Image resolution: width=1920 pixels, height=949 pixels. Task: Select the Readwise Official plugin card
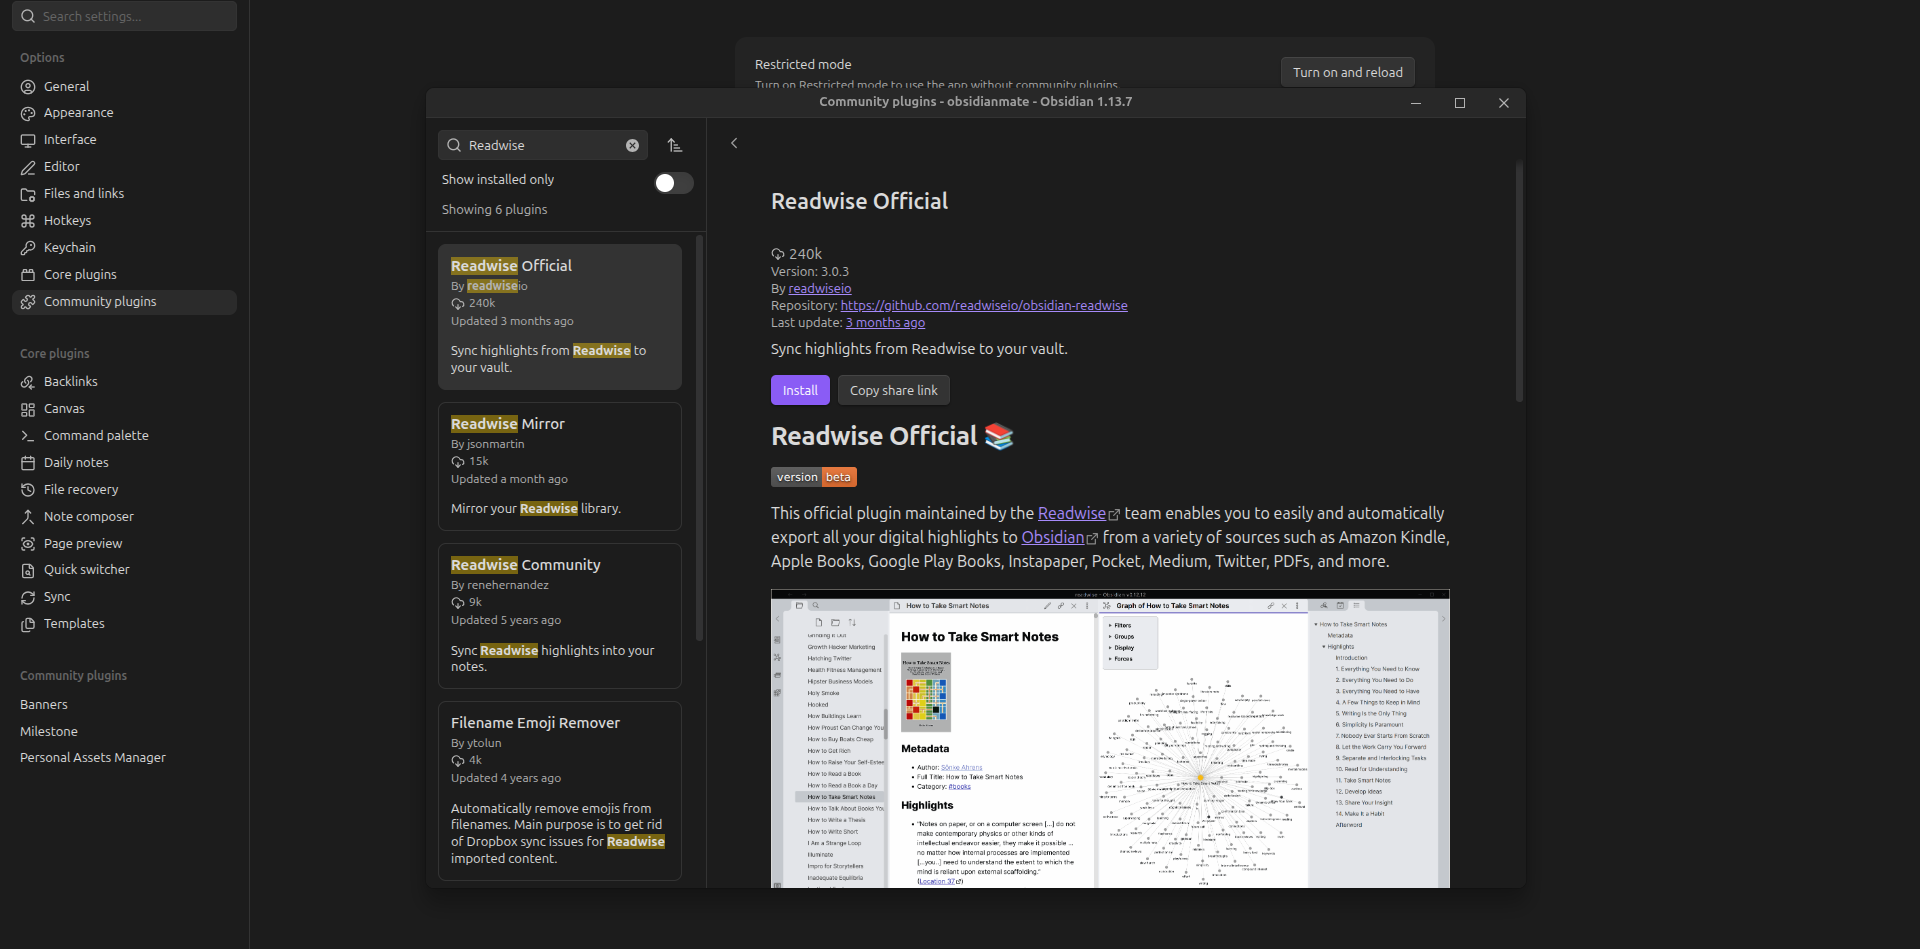pyautogui.click(x=560, y=317)
